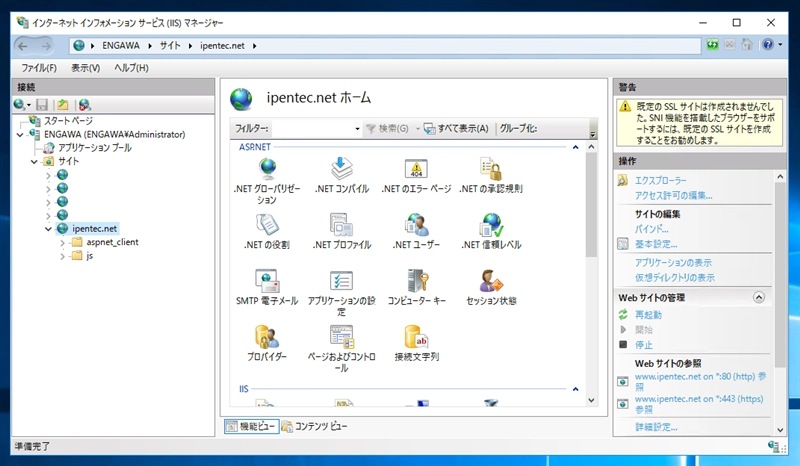This screenshot has height=466, width=800.
Task: Open アプリケーションの設定 feature
Action: click(x=341, y=292)
